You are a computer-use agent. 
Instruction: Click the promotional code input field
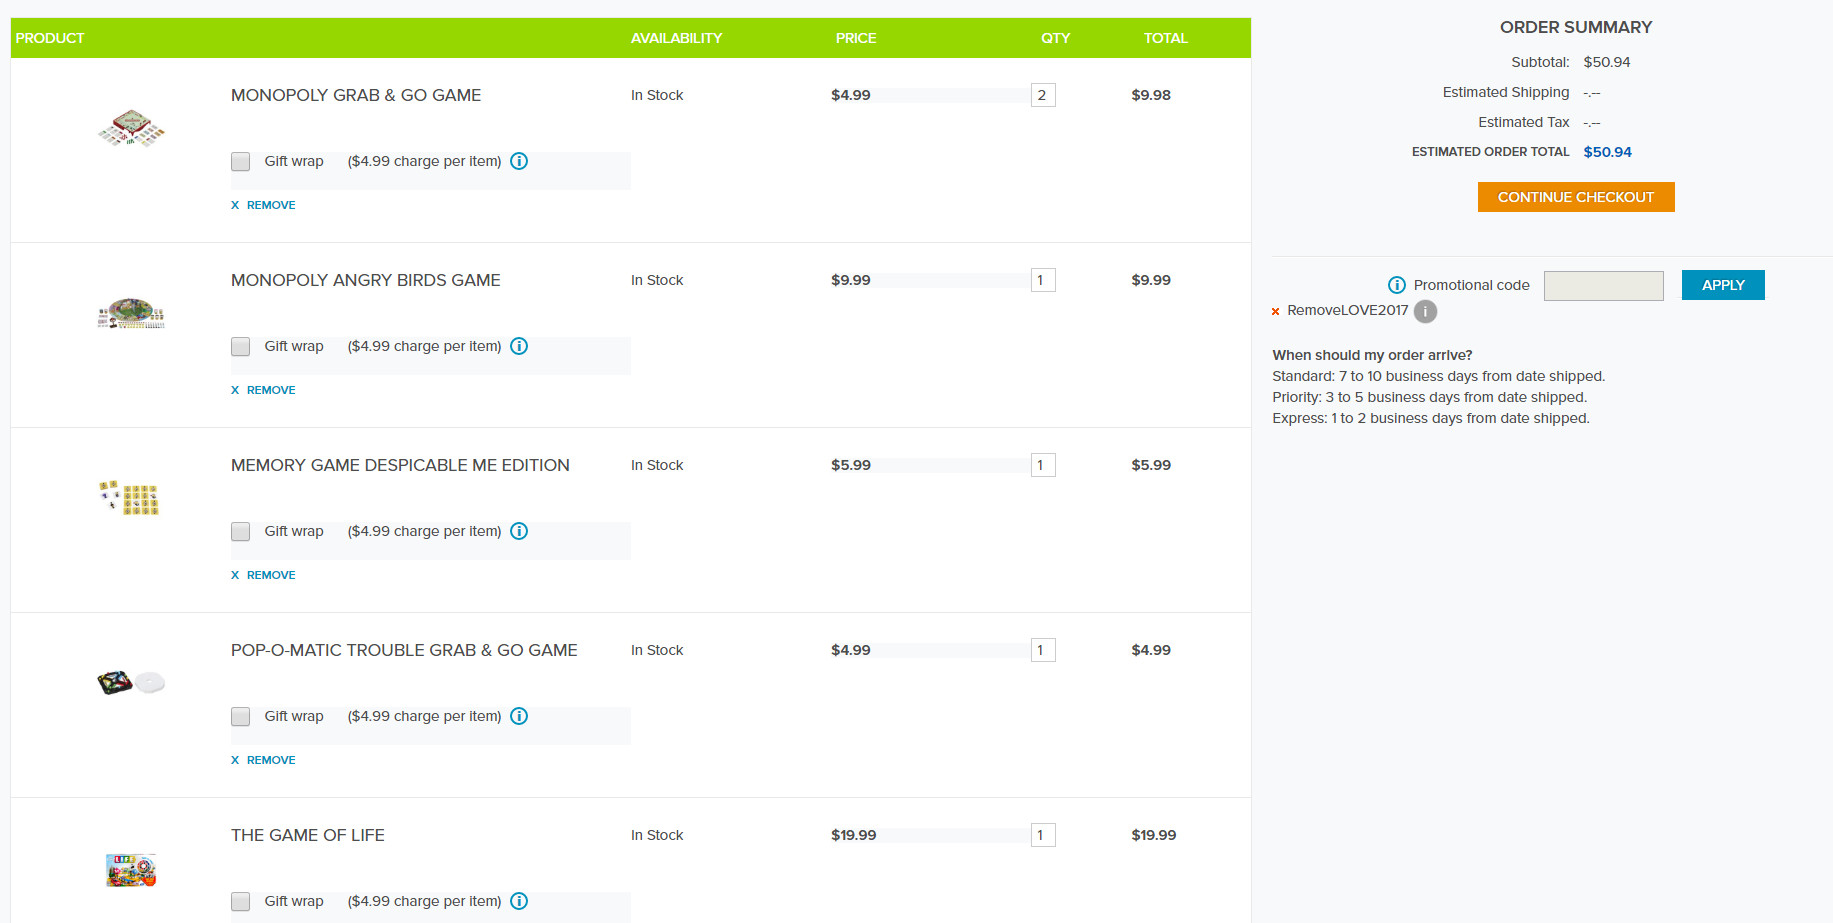1604,286
